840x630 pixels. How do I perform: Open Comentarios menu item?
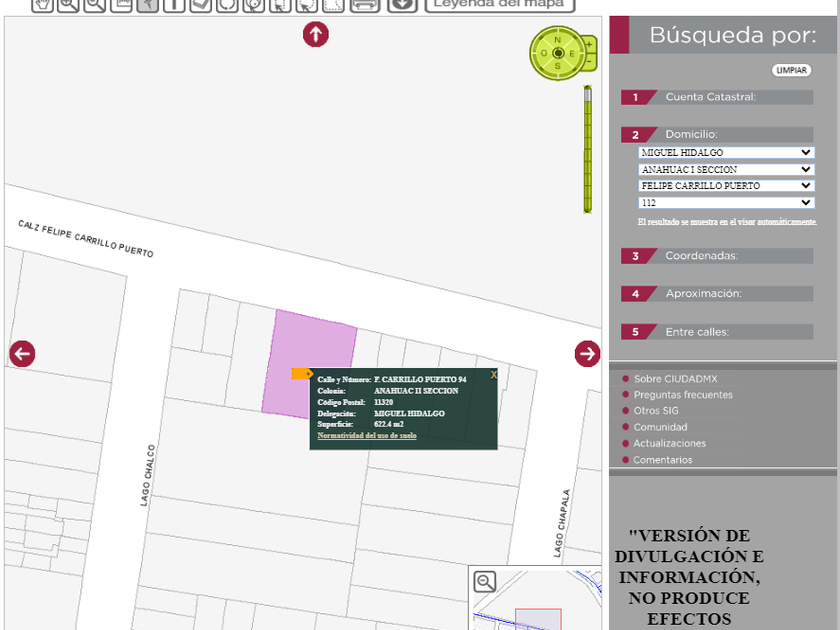click(662, 460)
